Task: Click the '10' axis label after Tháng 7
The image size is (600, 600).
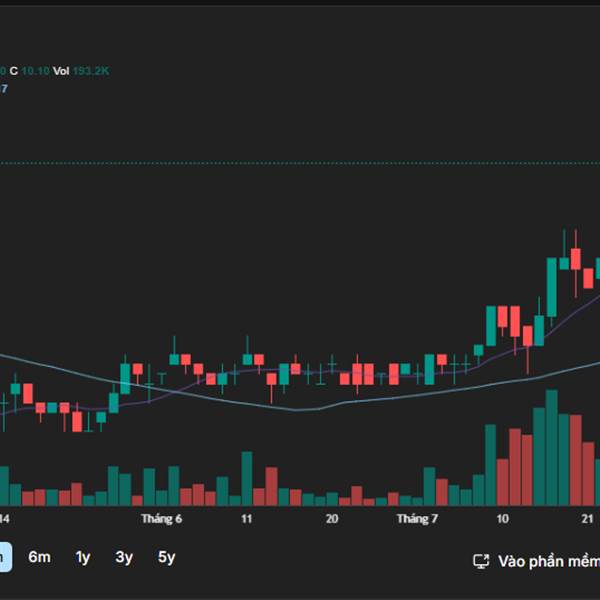Action: (x=502, y=519)
